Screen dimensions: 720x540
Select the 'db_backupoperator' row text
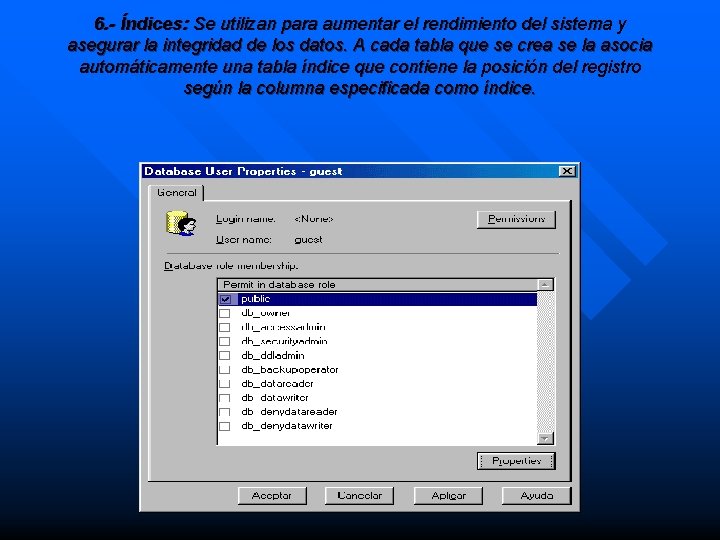290,370
